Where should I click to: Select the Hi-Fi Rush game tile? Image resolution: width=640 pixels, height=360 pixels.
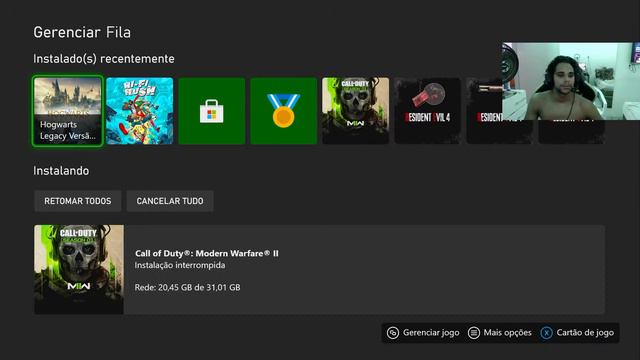[140, 111]
